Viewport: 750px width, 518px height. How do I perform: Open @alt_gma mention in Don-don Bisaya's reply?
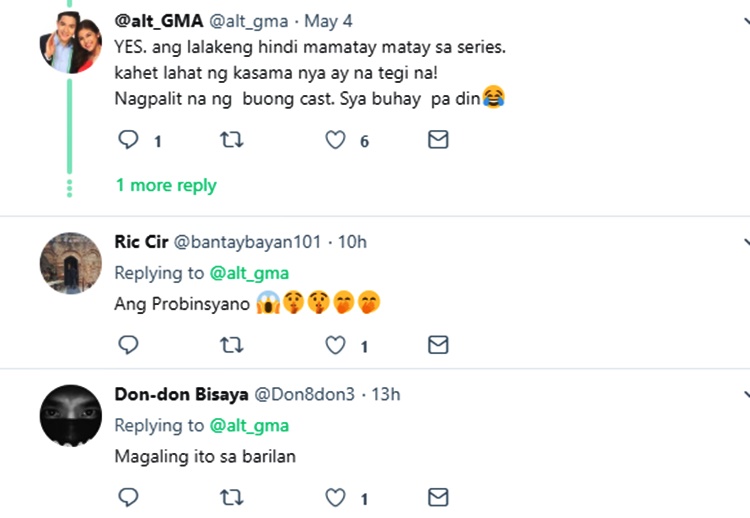pos(249,425)
